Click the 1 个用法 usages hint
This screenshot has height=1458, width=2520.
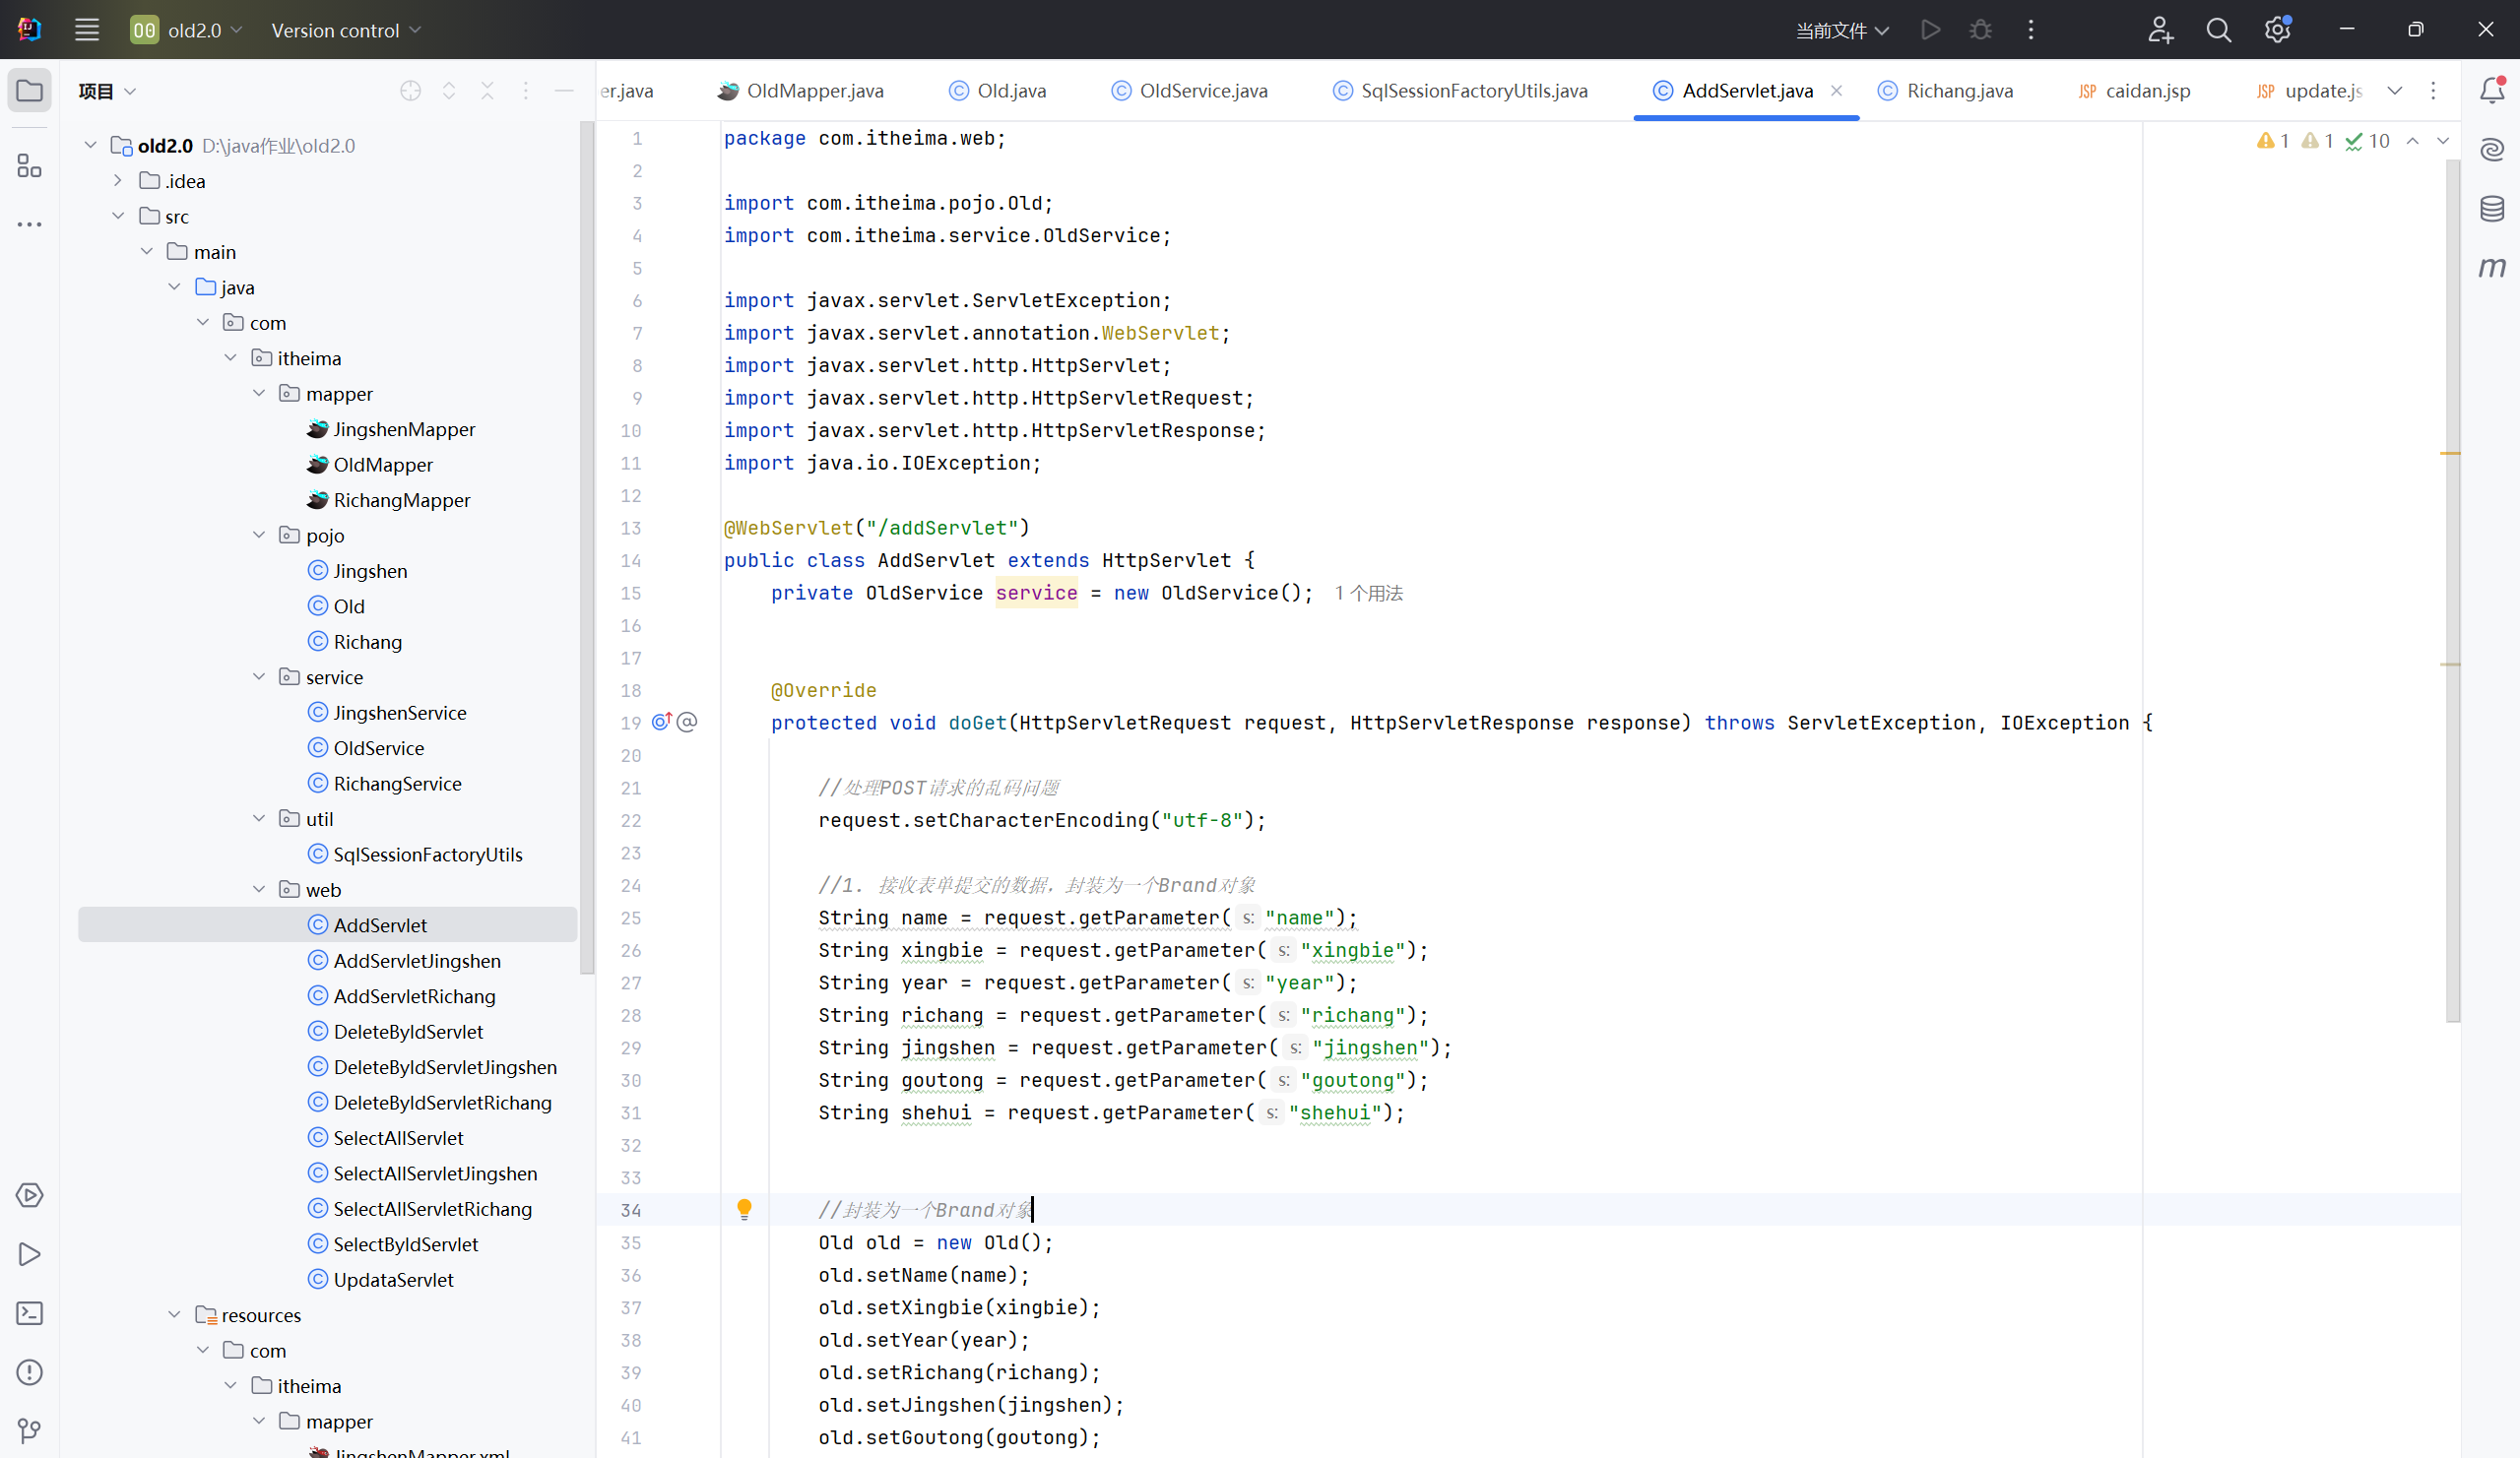(1369, 593)
